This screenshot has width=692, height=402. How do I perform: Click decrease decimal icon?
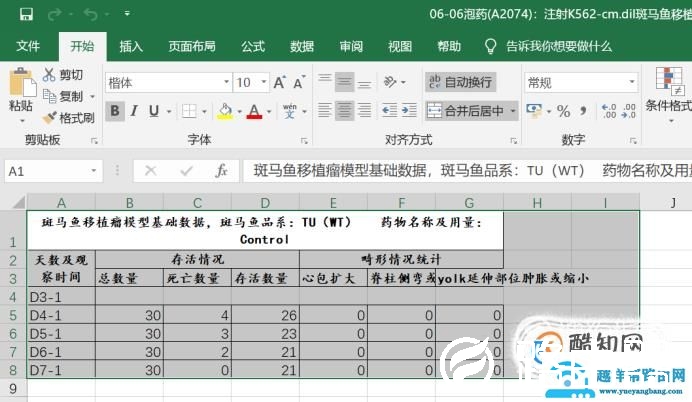628,111
